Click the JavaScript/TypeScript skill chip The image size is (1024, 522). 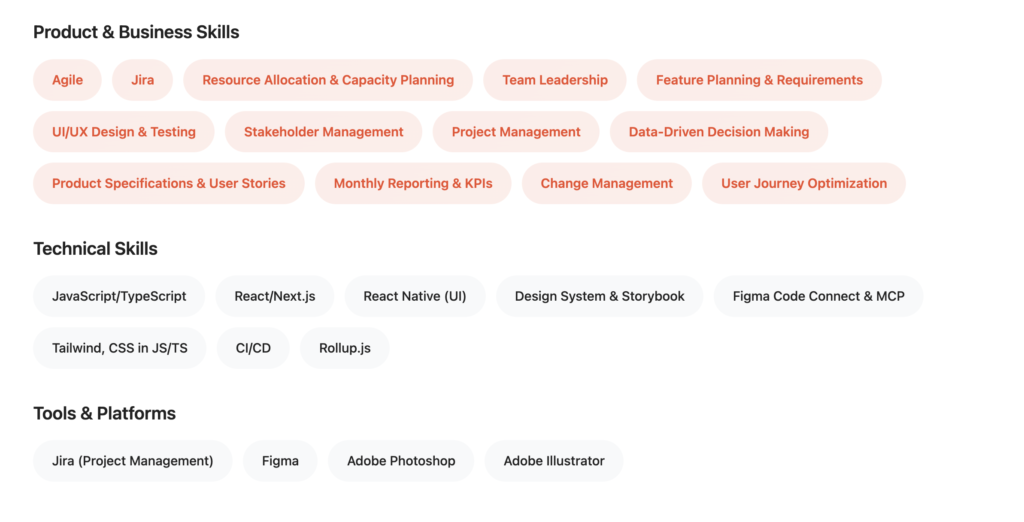[119, 296]
